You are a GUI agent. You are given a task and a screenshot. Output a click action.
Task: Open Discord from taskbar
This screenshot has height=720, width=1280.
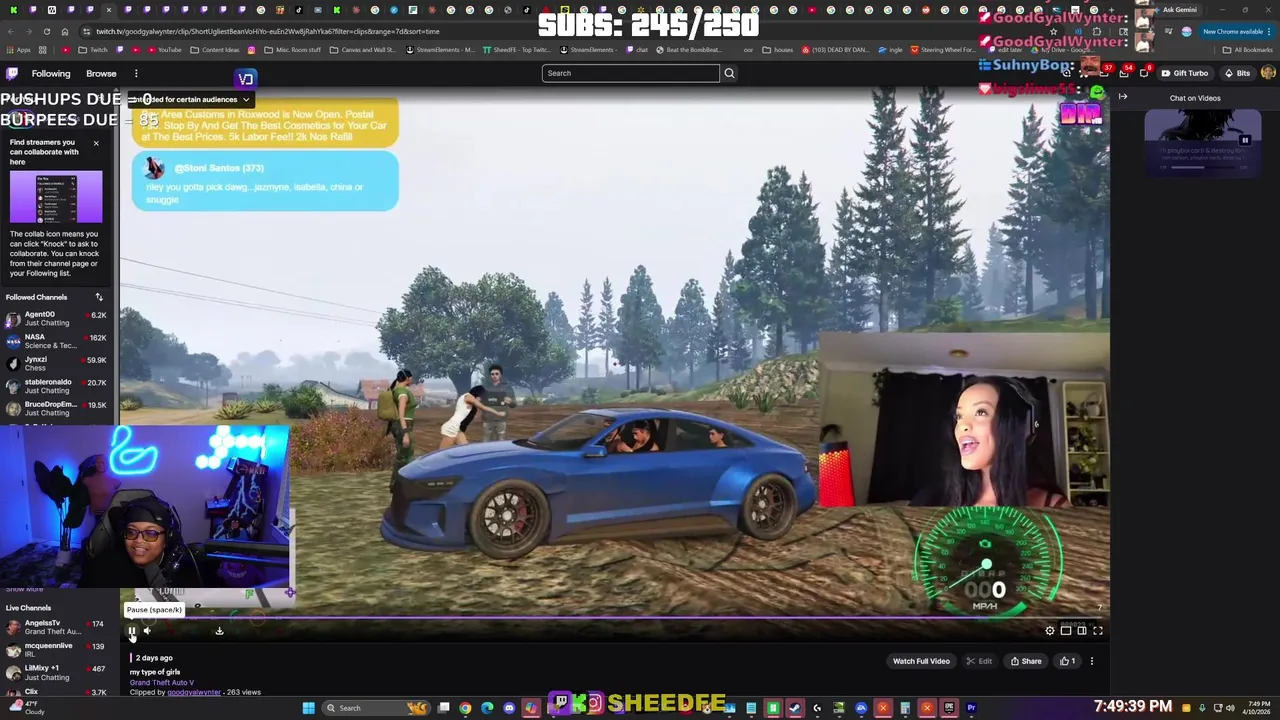click(509, 708)
